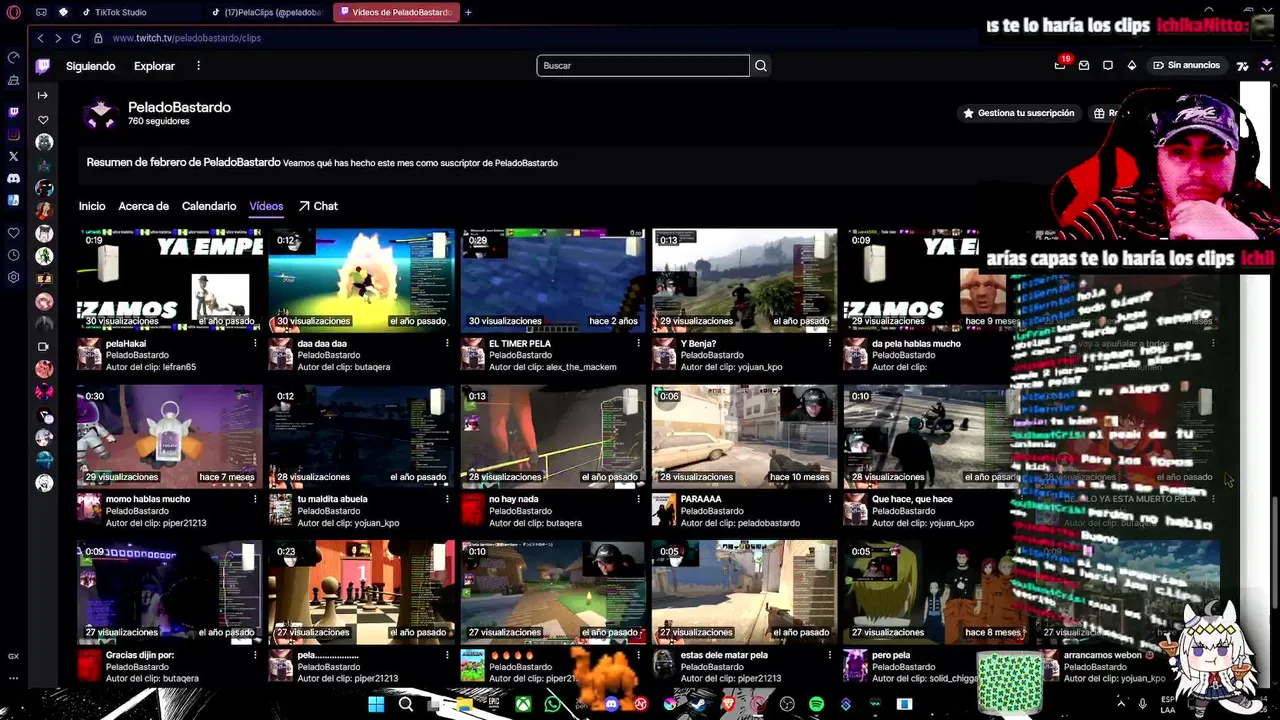Open Spotify from taskbar
The image size is (1280, 720).
[x=816, y=705]
